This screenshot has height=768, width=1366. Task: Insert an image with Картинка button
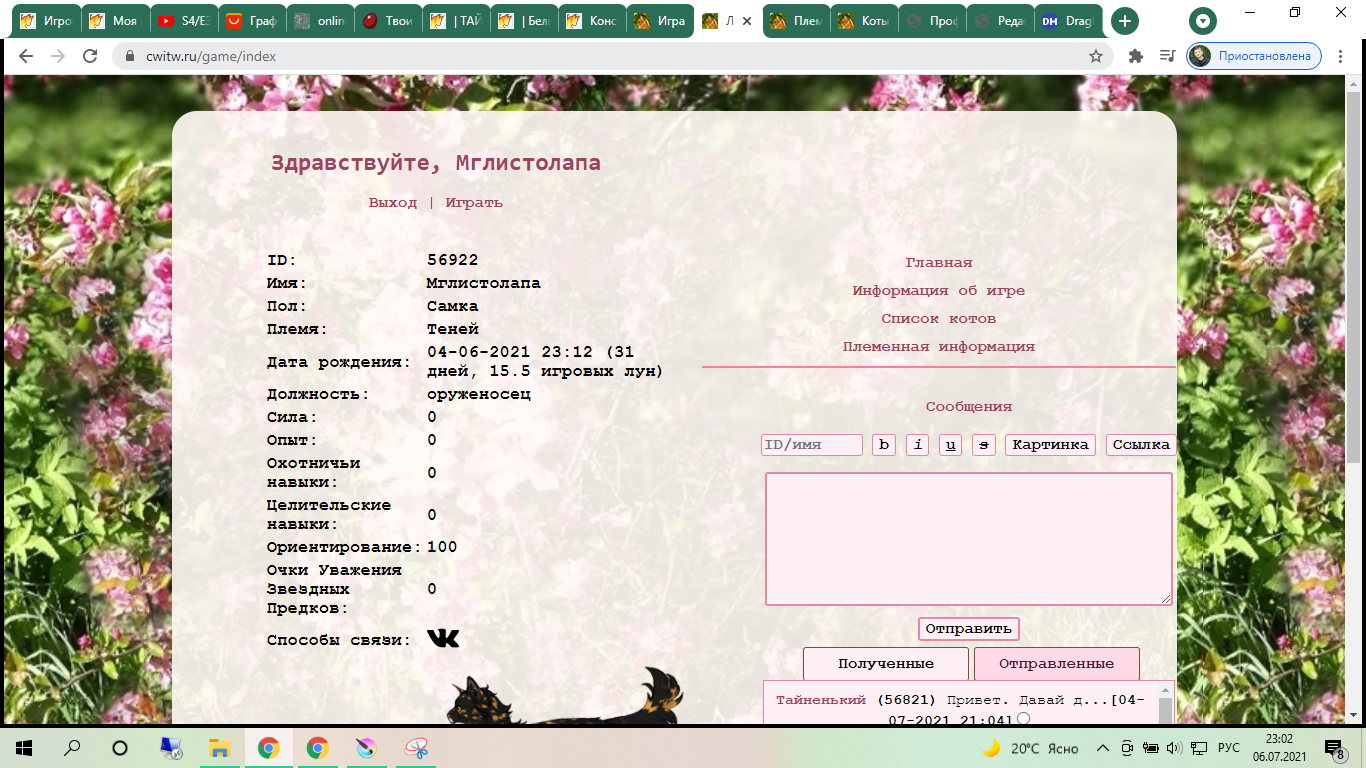pos(1051,445)
